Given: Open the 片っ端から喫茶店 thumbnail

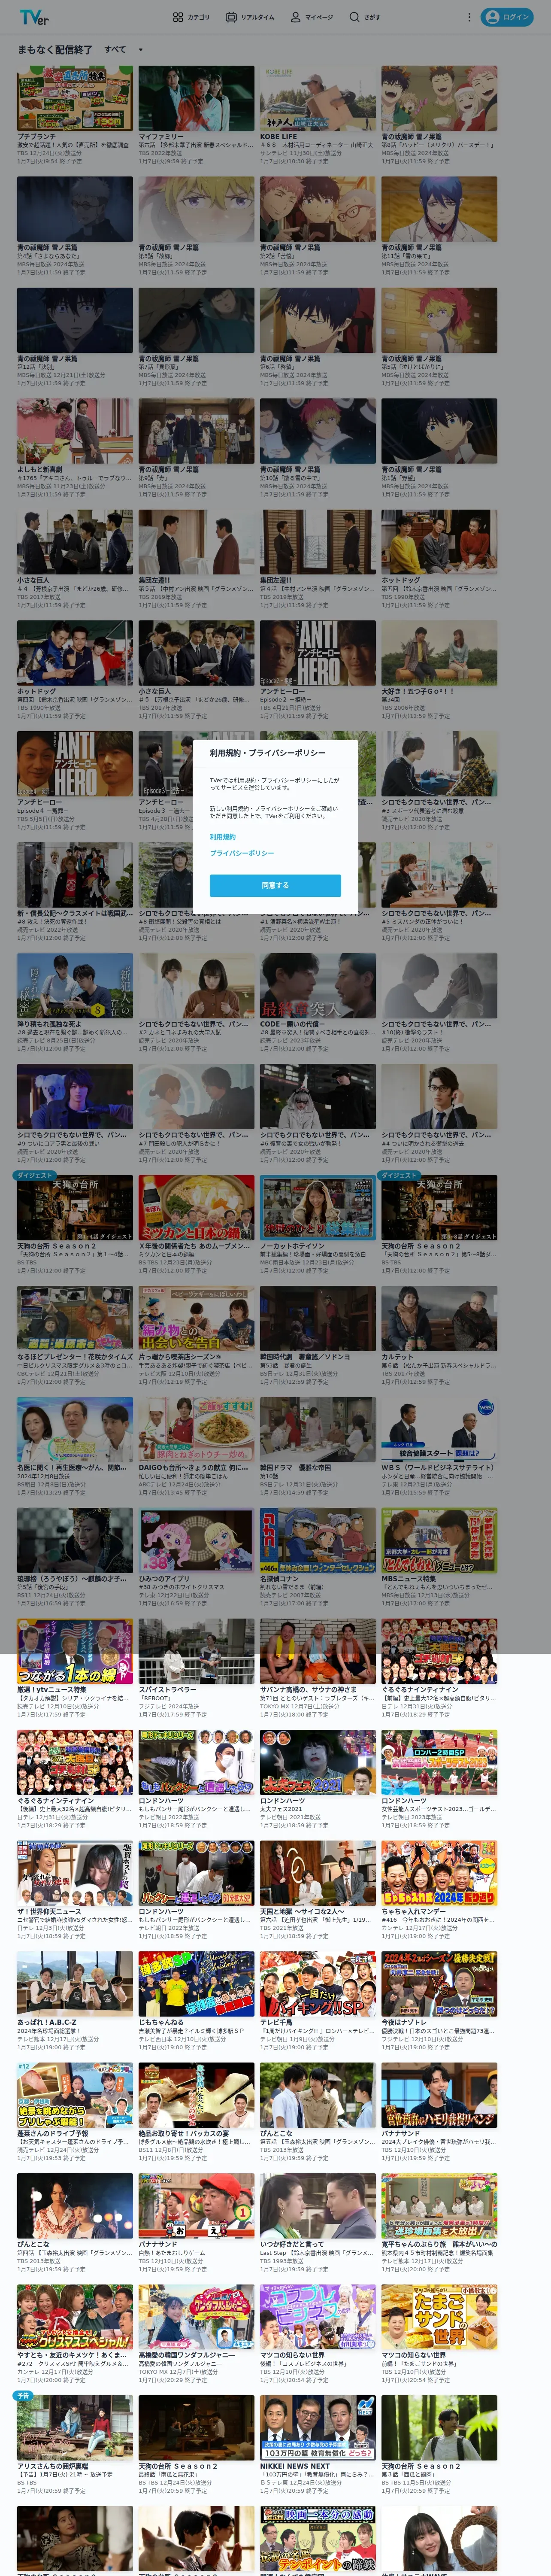Looking at the screenshot, I should click(x=196, y=1319).
